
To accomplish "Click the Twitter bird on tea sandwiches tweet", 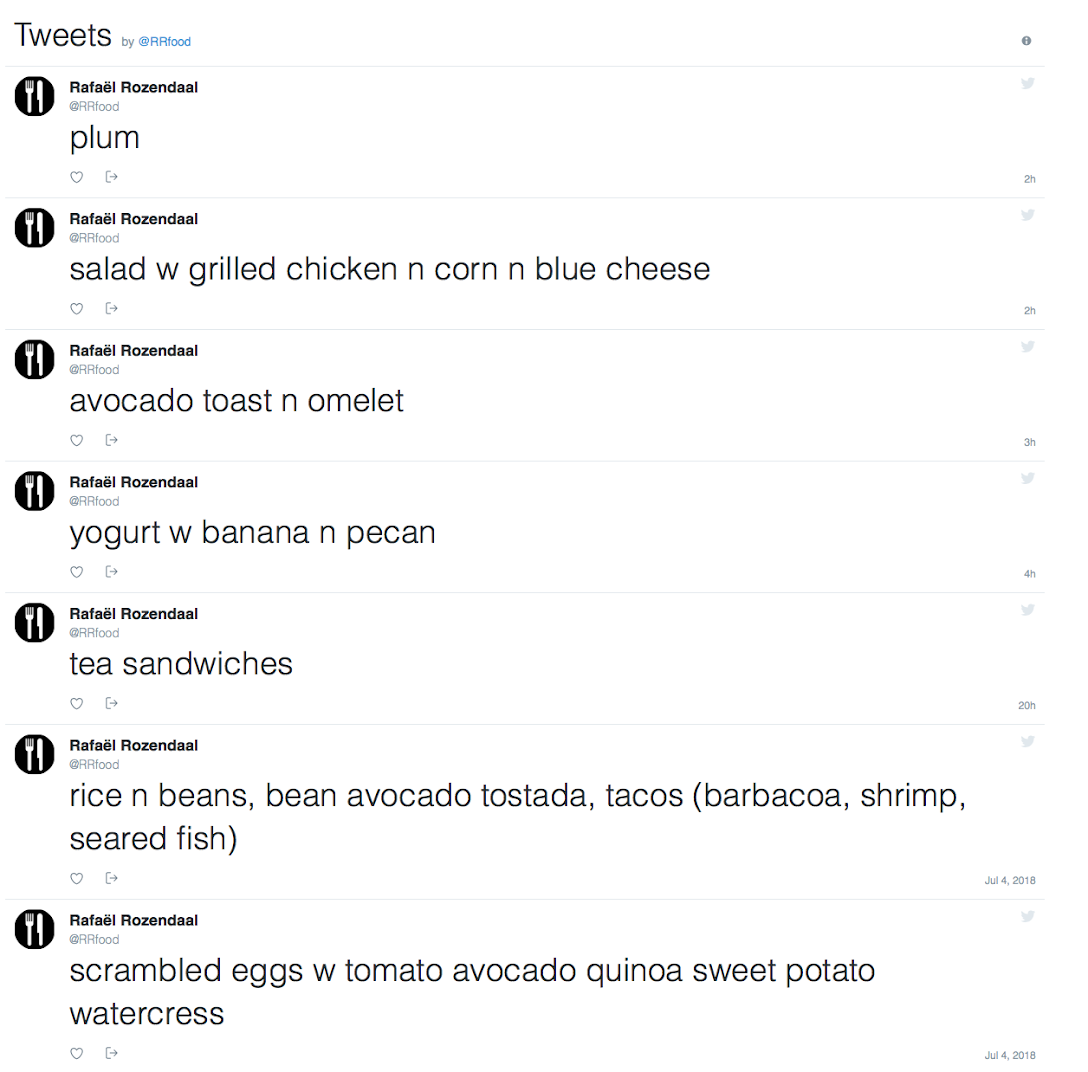I will coord(1028,610).
